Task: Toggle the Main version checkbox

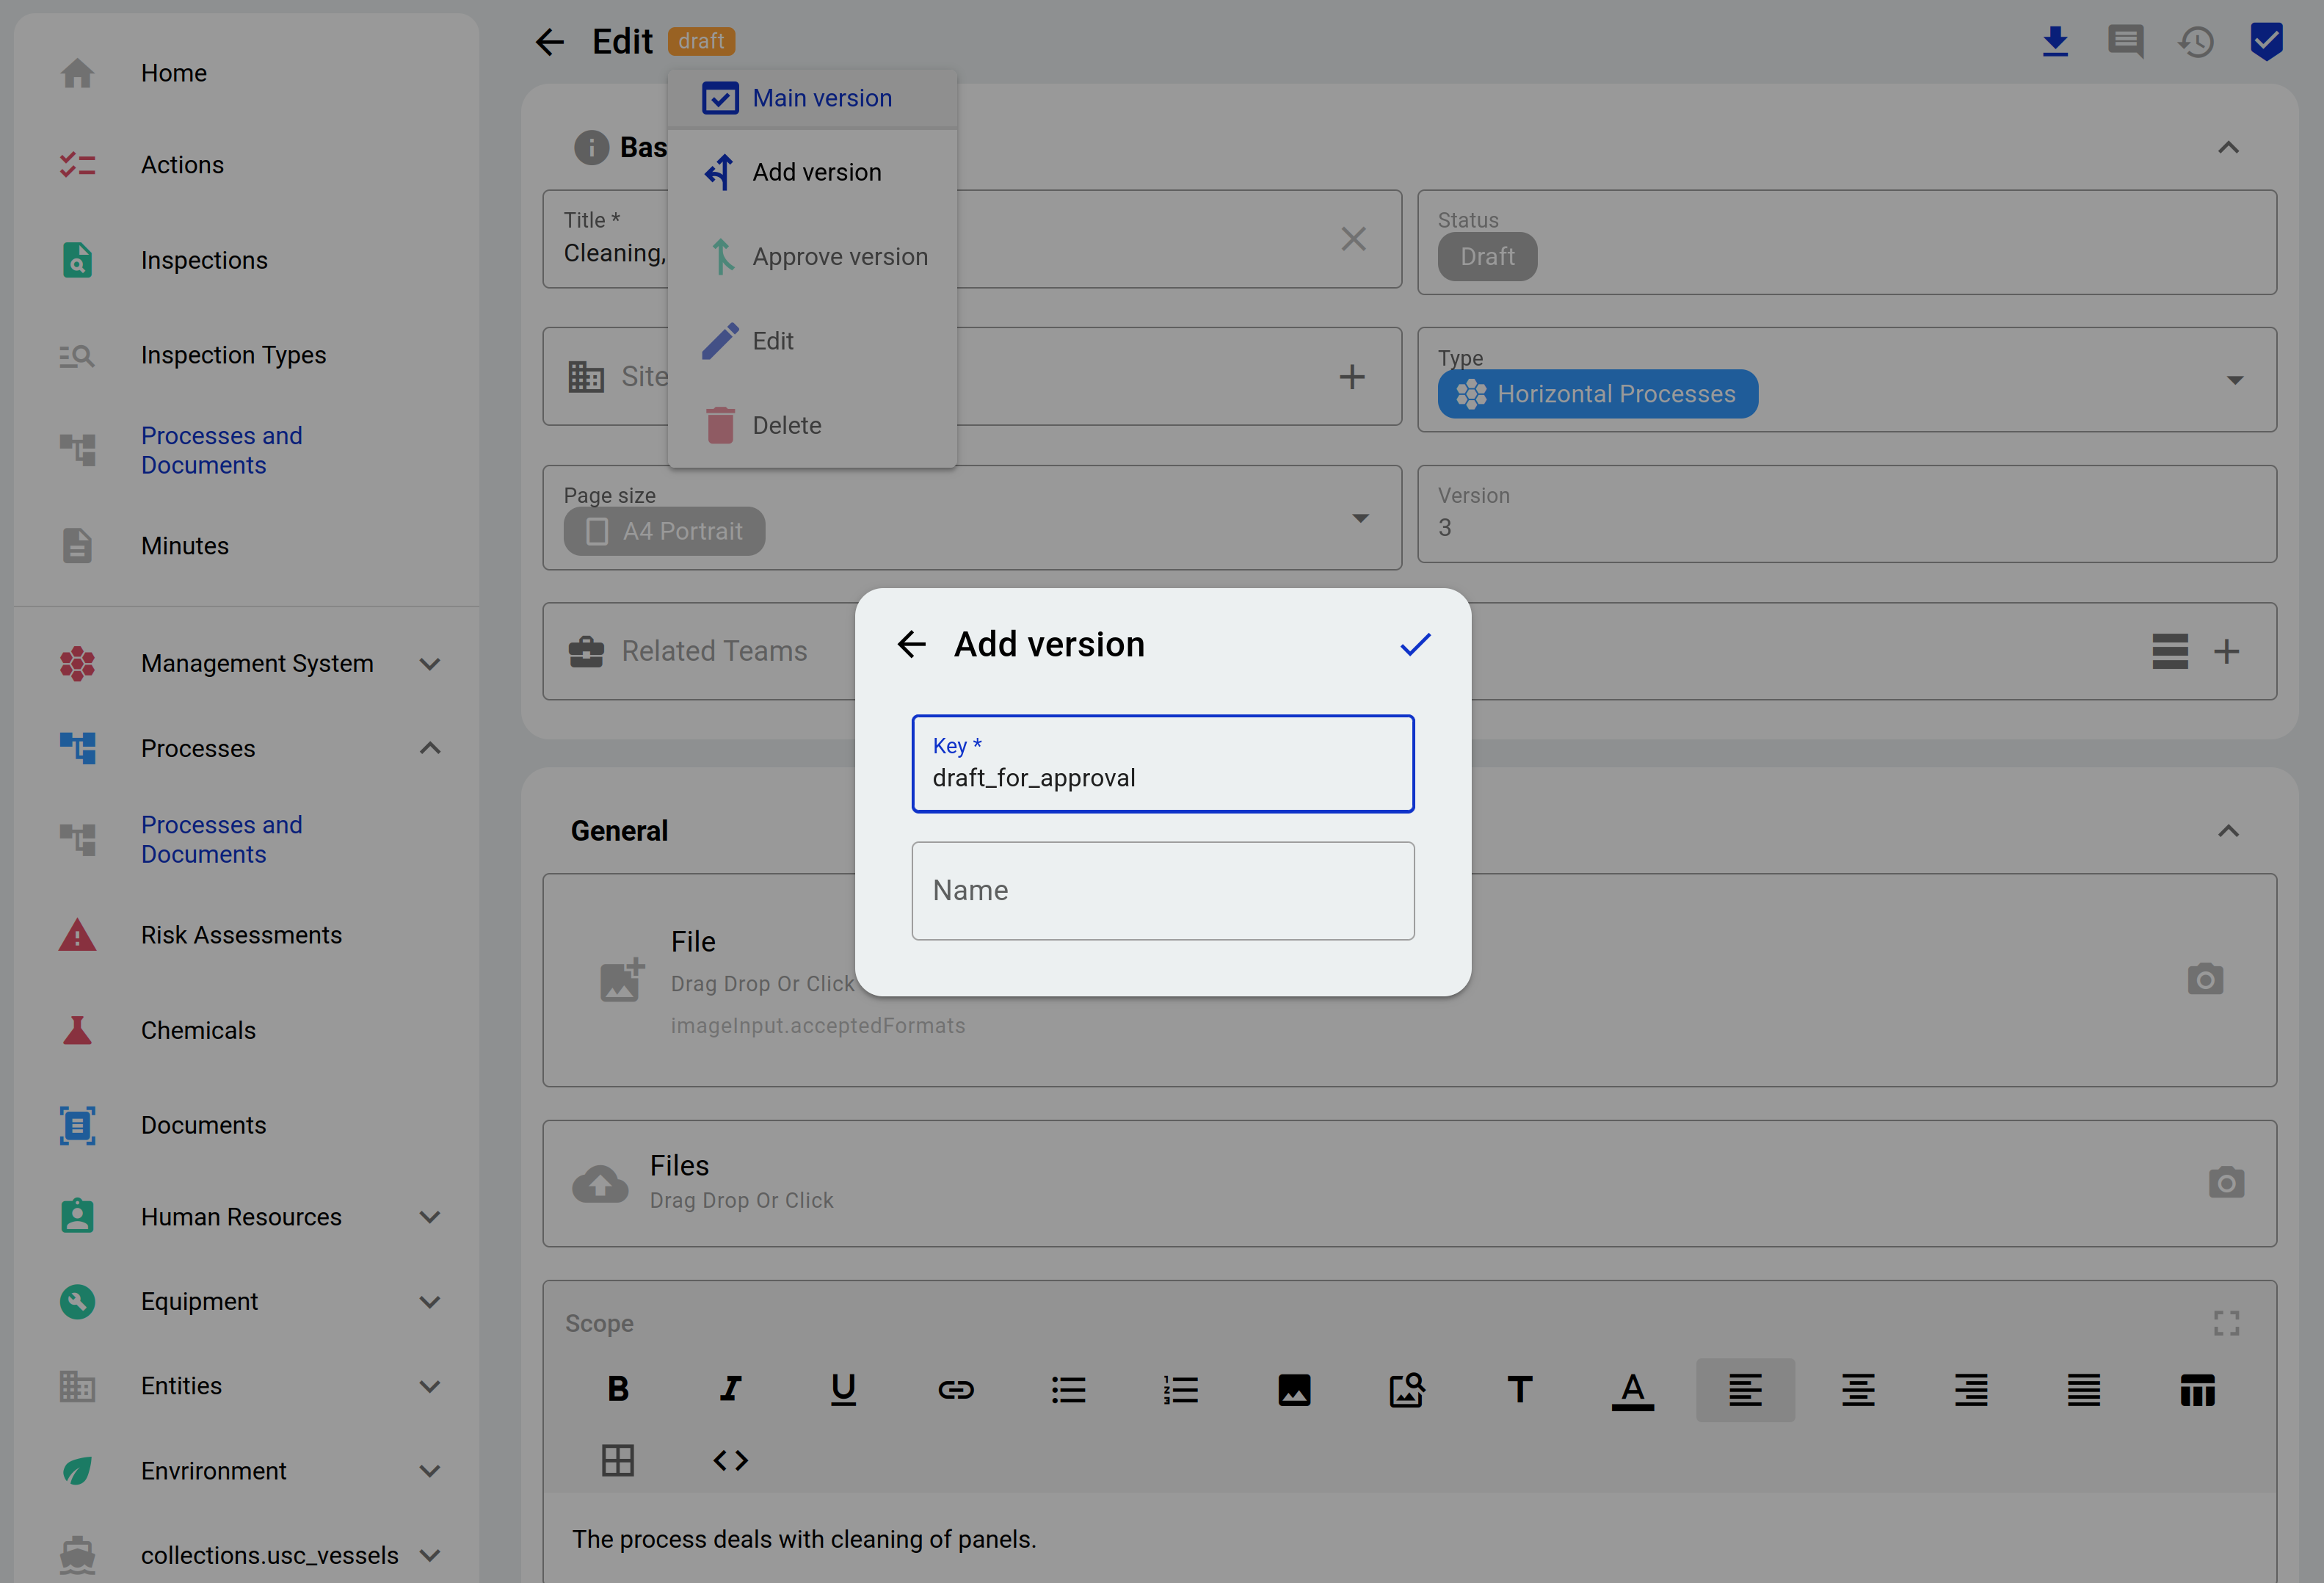Action: click(720, 98)
